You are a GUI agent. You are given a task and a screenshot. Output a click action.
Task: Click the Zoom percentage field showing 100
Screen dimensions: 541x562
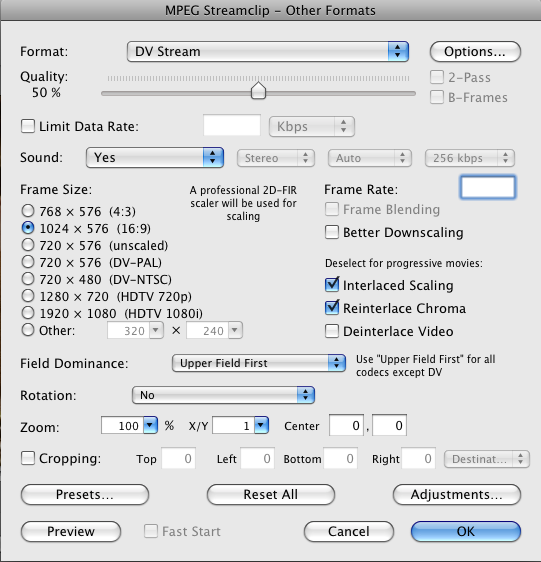point(123,425)
